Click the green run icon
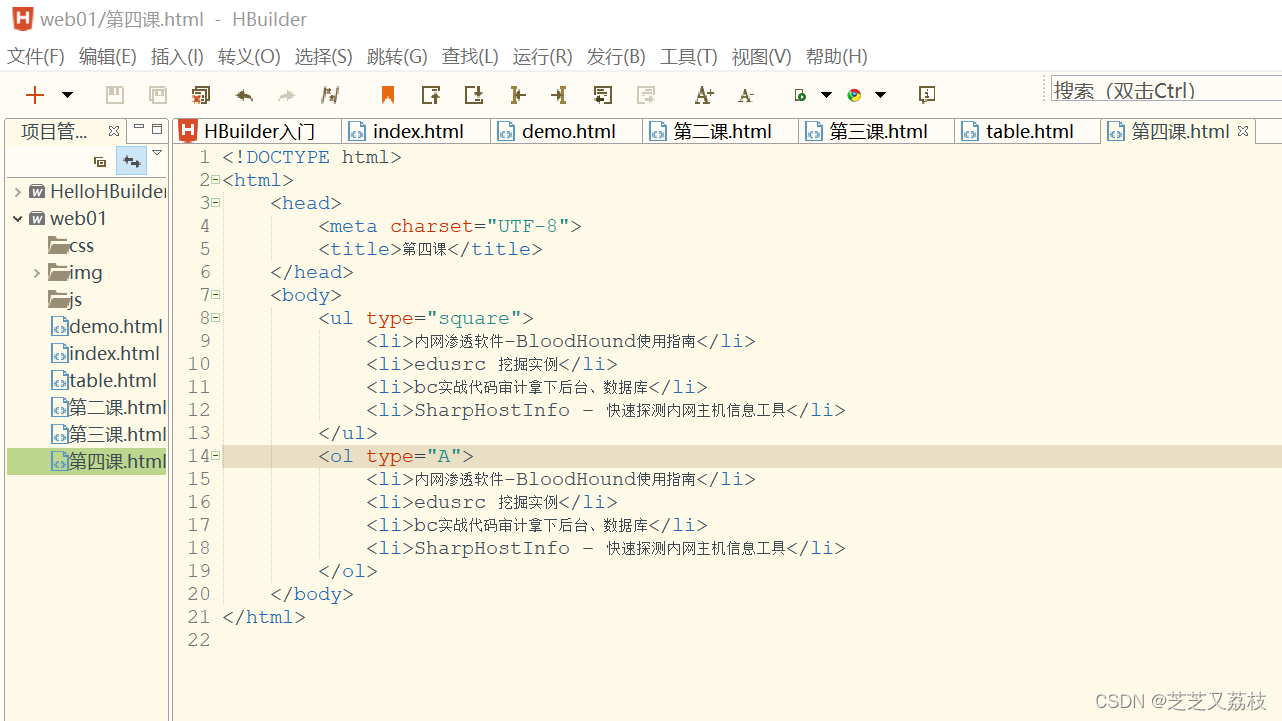 click(800, 95)
